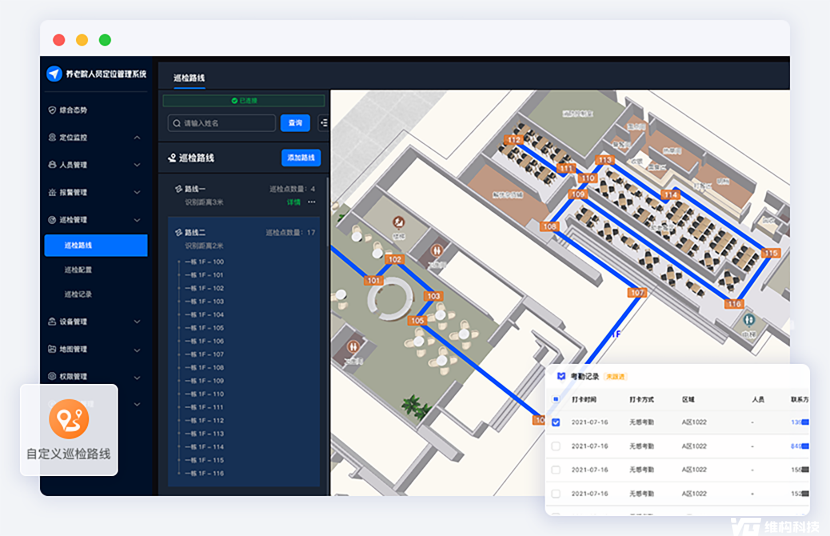This screenshot has height=536, width=830.
Task: Open the ⋯ more options for 路线一
Action: (312, 202)
